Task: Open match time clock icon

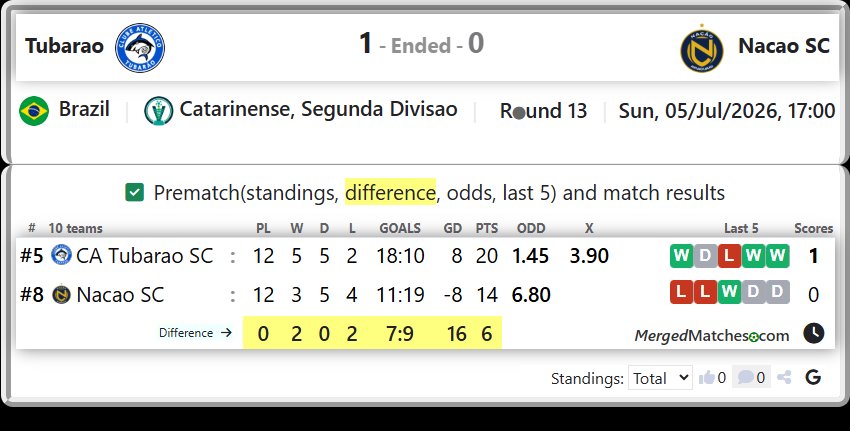Action: coord(814,333)
